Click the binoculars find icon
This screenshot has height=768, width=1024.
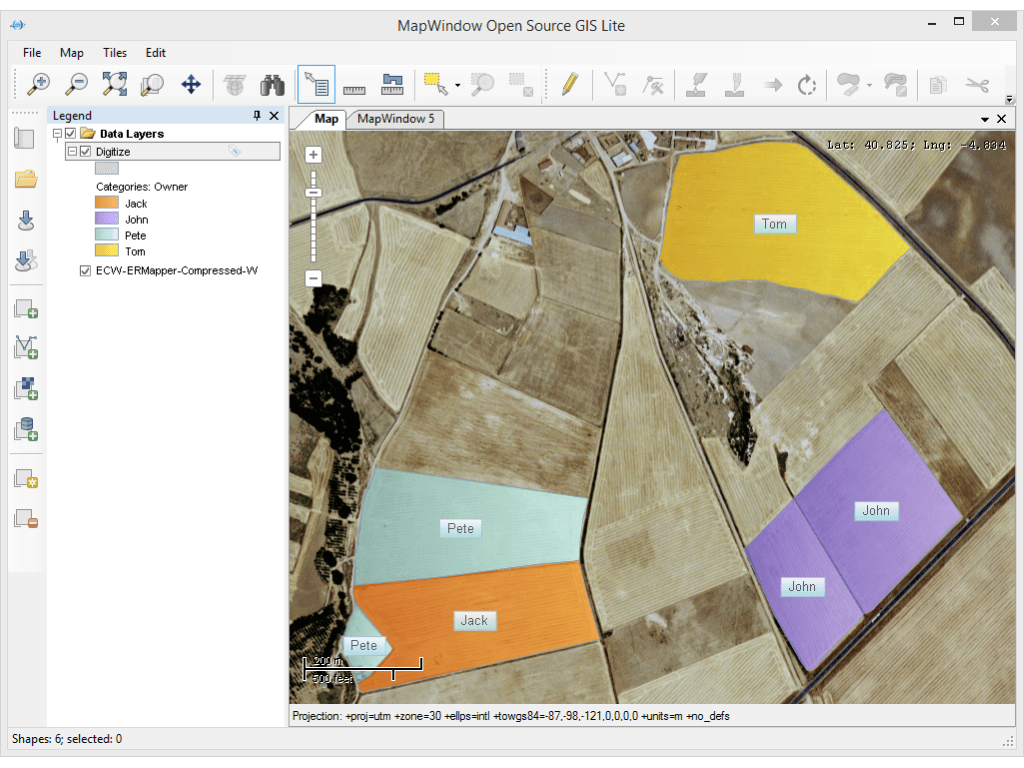(272, 85)
